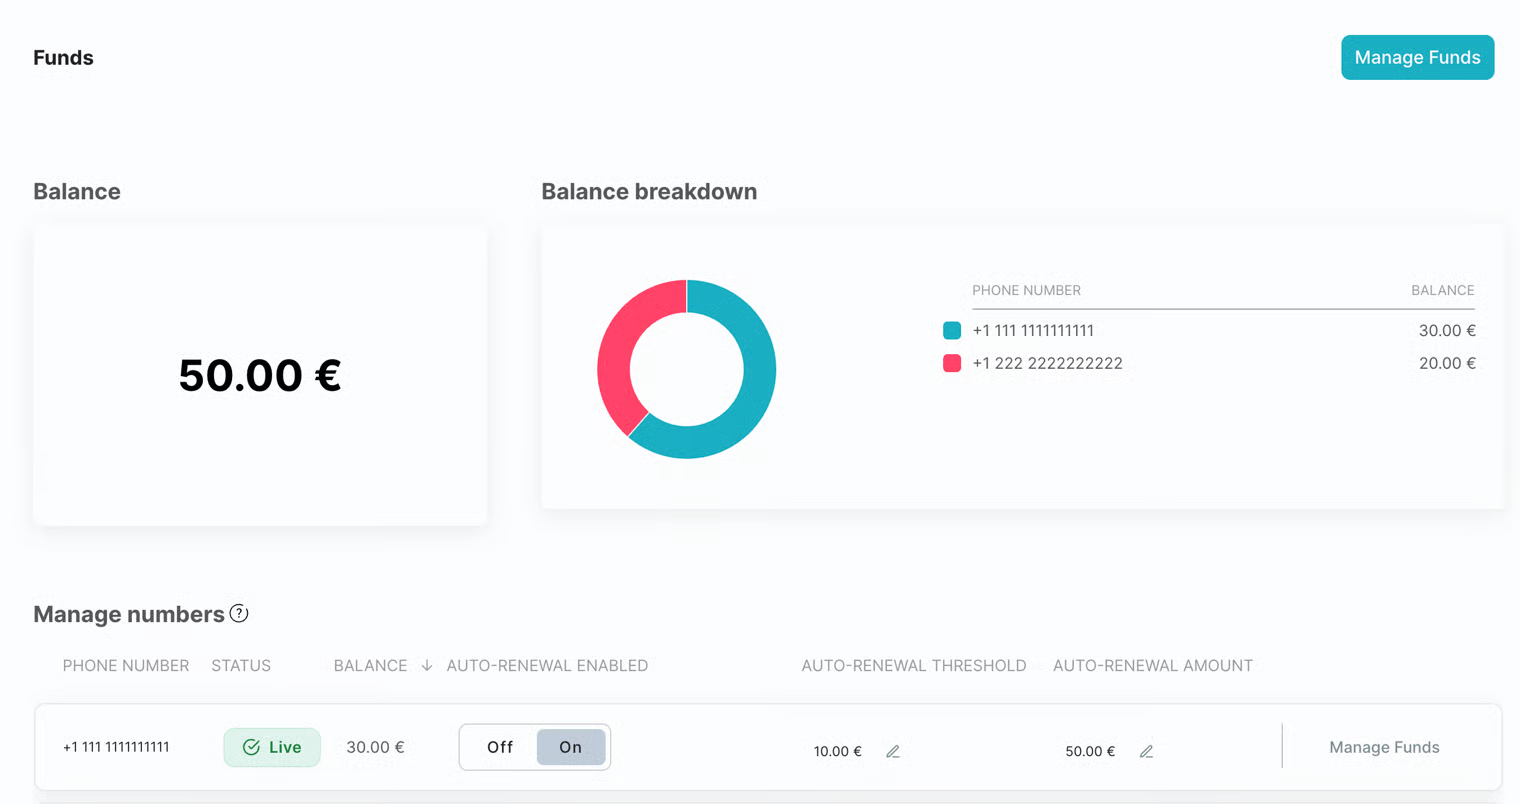The height and width of the screenshot is (804, 1520).
Task: Click the checkmark icon in the Live badge
Action: (251, 747)
